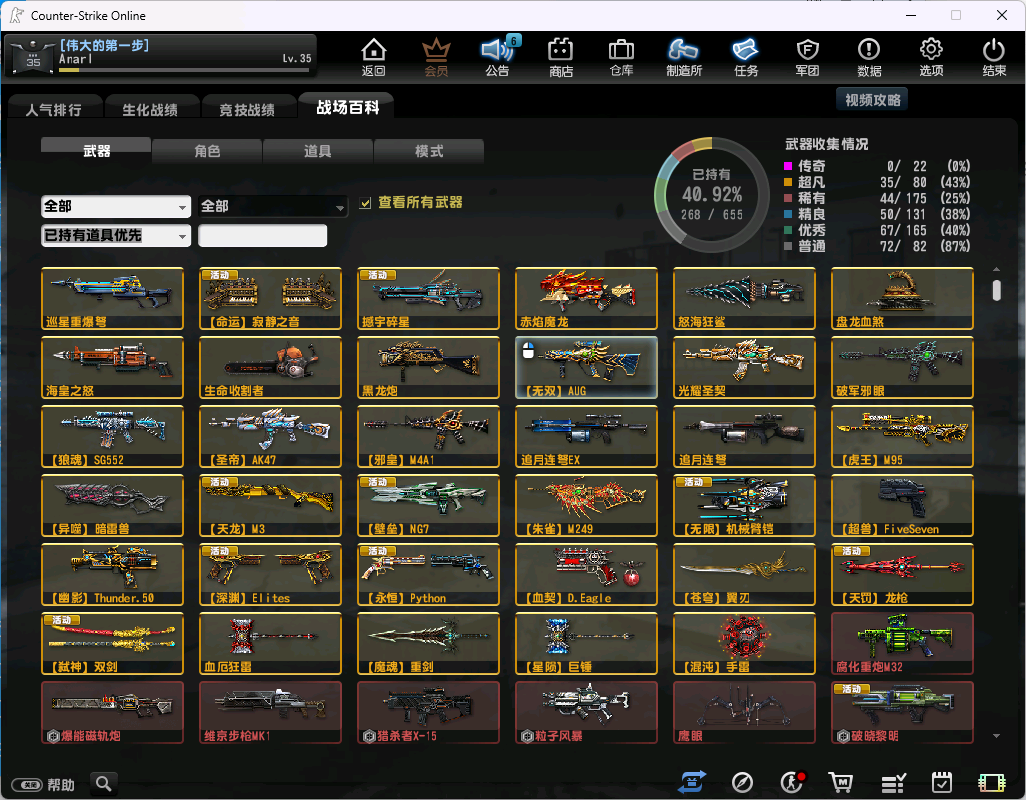Click the checklist icon in bottom bar

pos(893,782)
